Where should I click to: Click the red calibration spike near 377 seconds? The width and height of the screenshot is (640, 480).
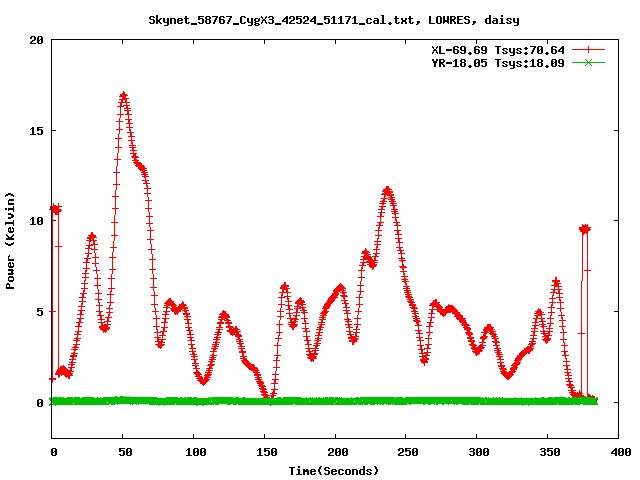tap(585, 229)
